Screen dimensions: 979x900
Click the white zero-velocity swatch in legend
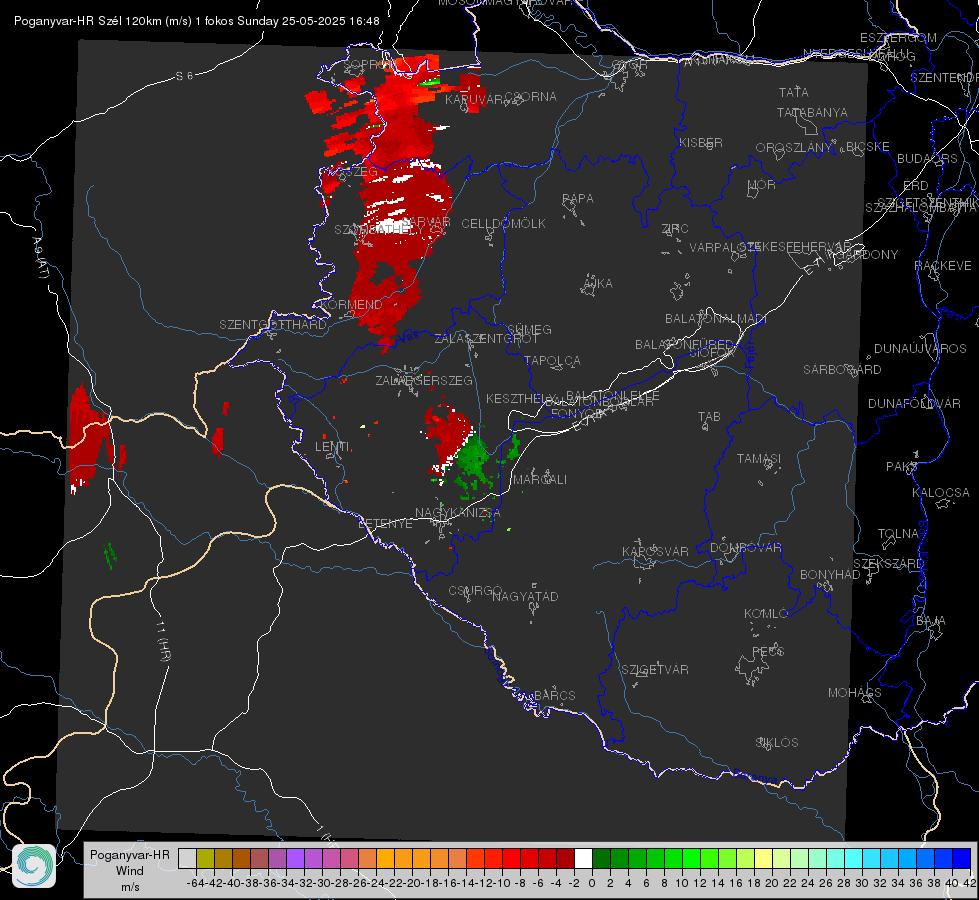pos(583,859)
